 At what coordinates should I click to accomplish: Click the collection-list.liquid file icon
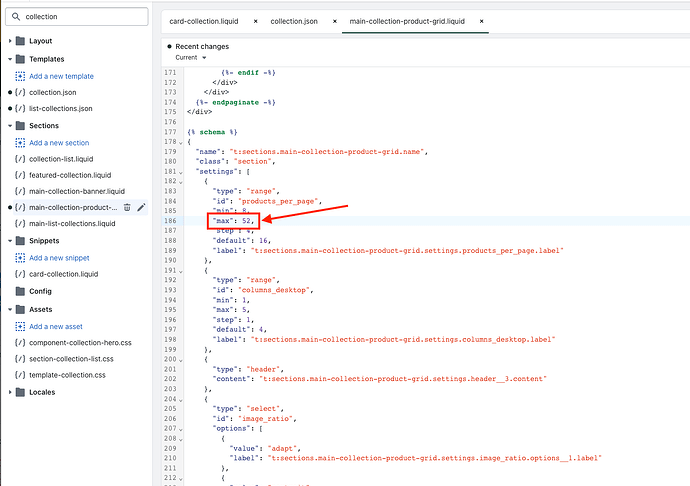coord(20,159)
